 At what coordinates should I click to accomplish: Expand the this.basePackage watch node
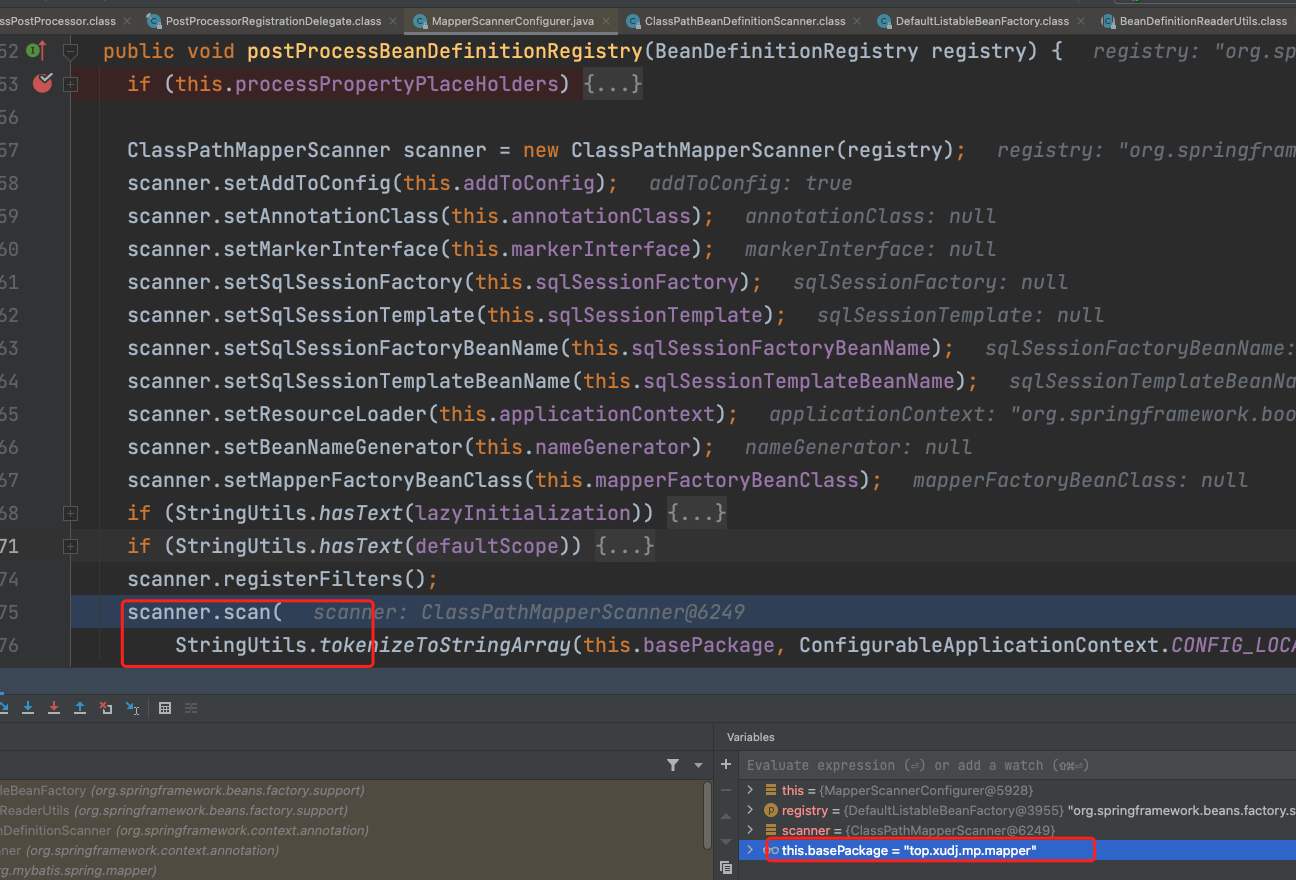[x=750, y=850]
